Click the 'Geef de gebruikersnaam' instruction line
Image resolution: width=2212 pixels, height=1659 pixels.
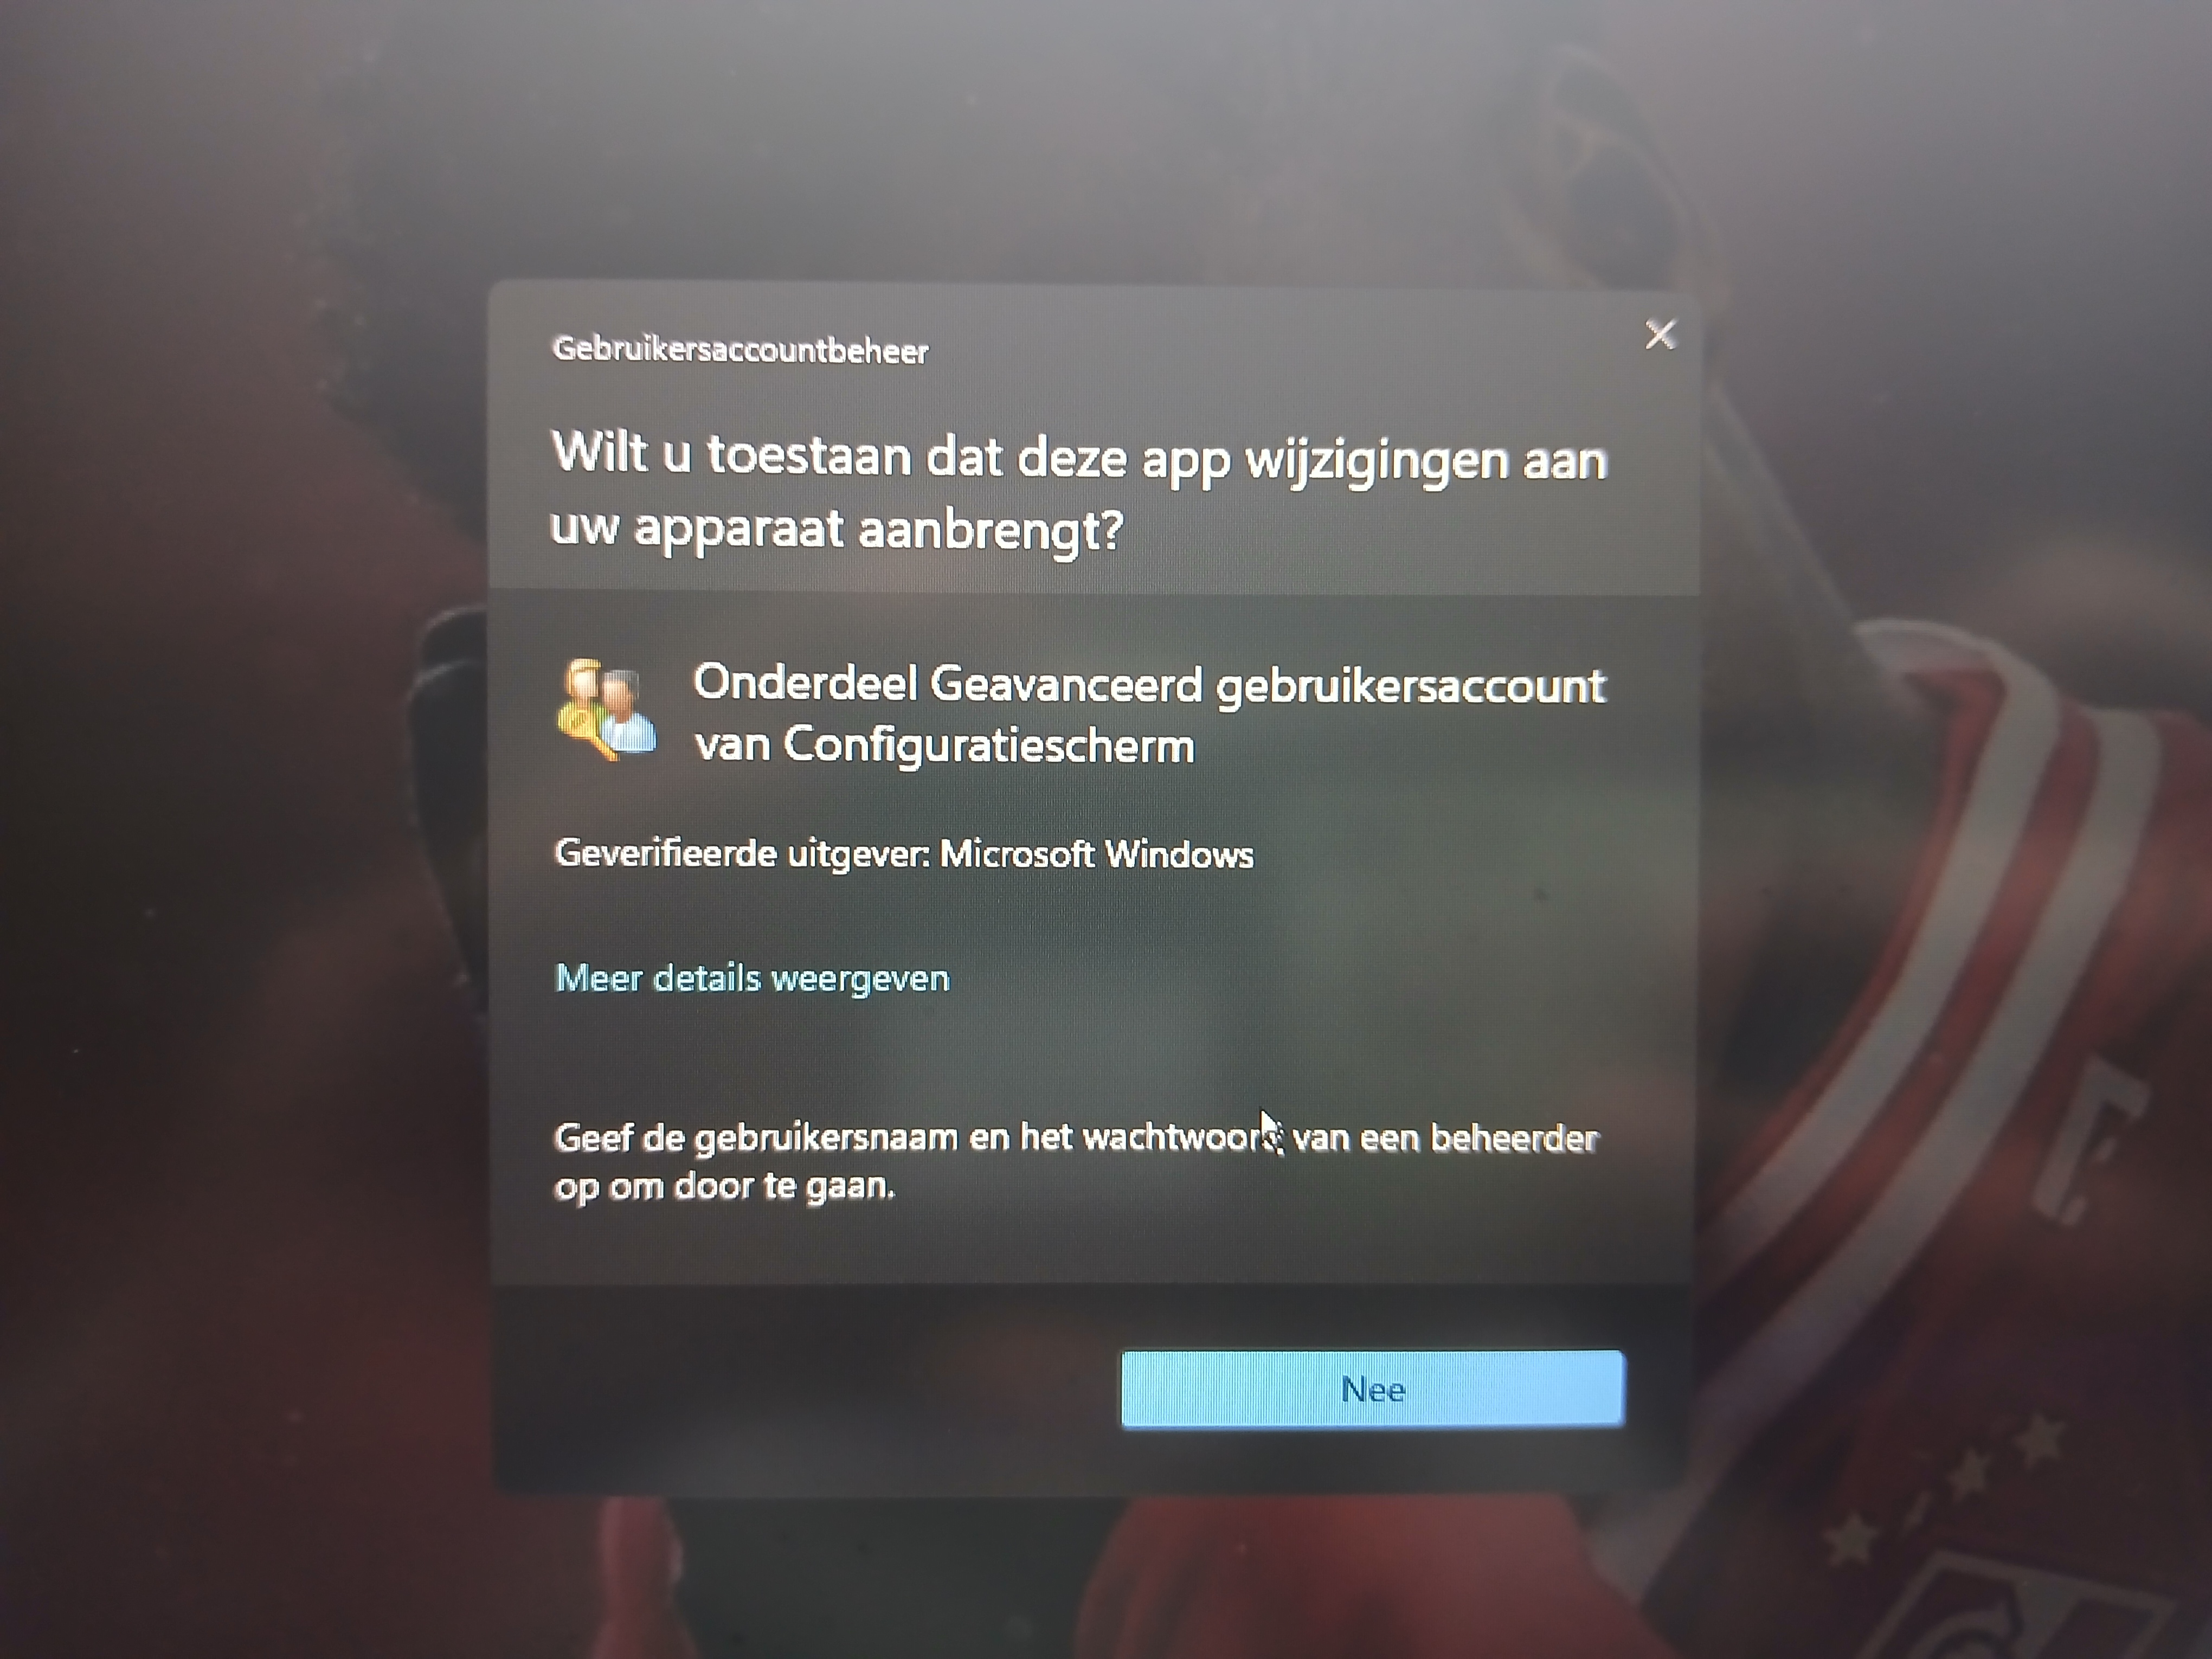coord(1077,1139)
